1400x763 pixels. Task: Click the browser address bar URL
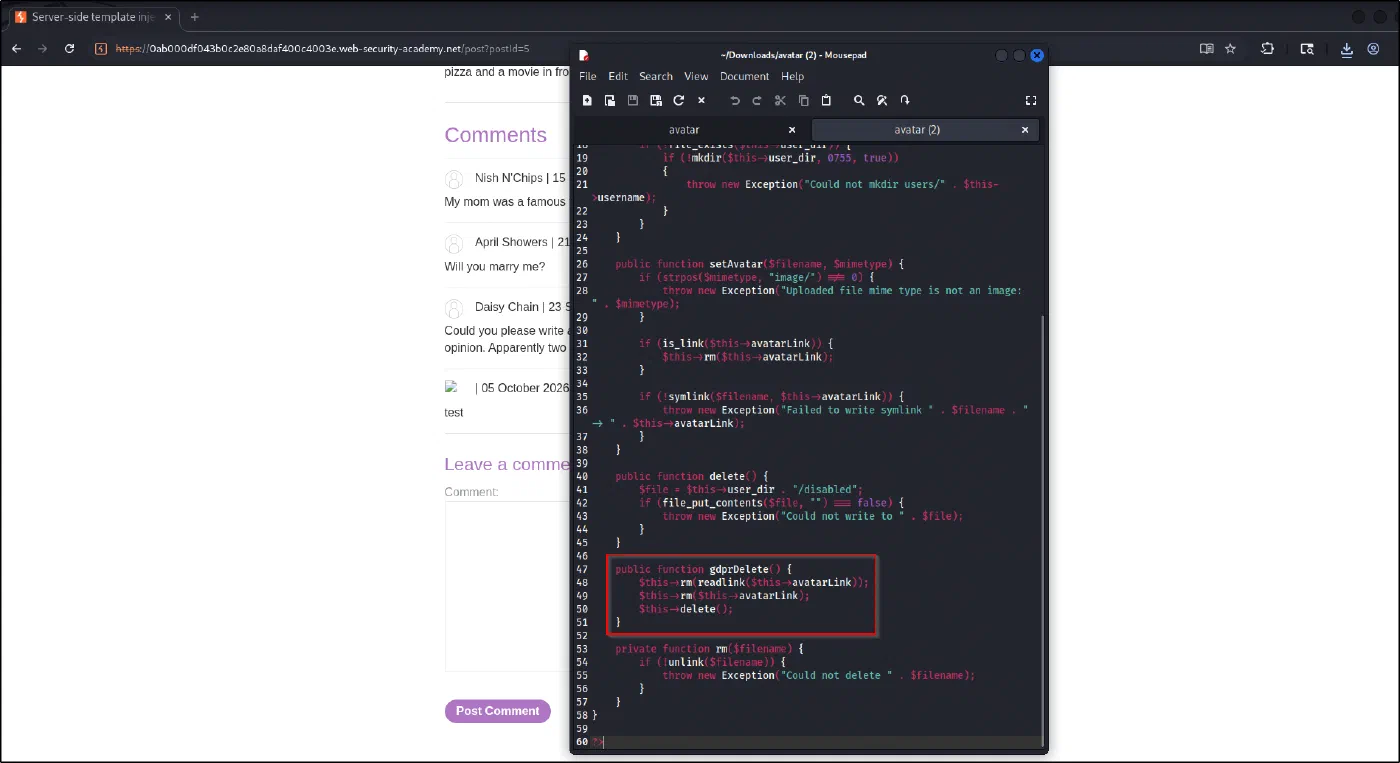(x=322, y=48)
